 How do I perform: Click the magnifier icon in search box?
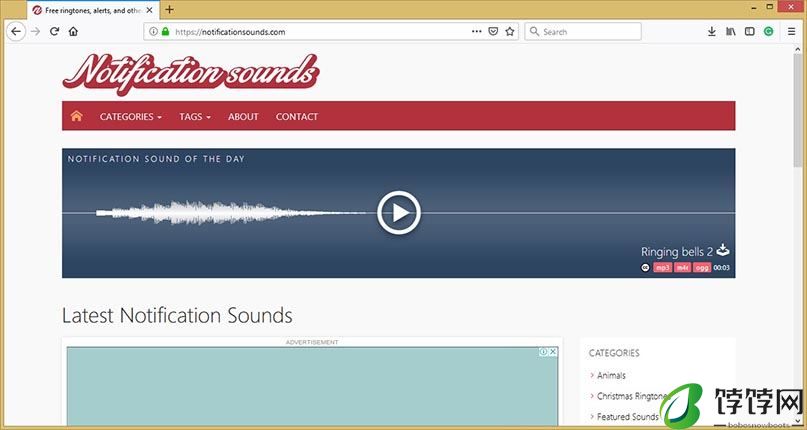tap(535, 31)
